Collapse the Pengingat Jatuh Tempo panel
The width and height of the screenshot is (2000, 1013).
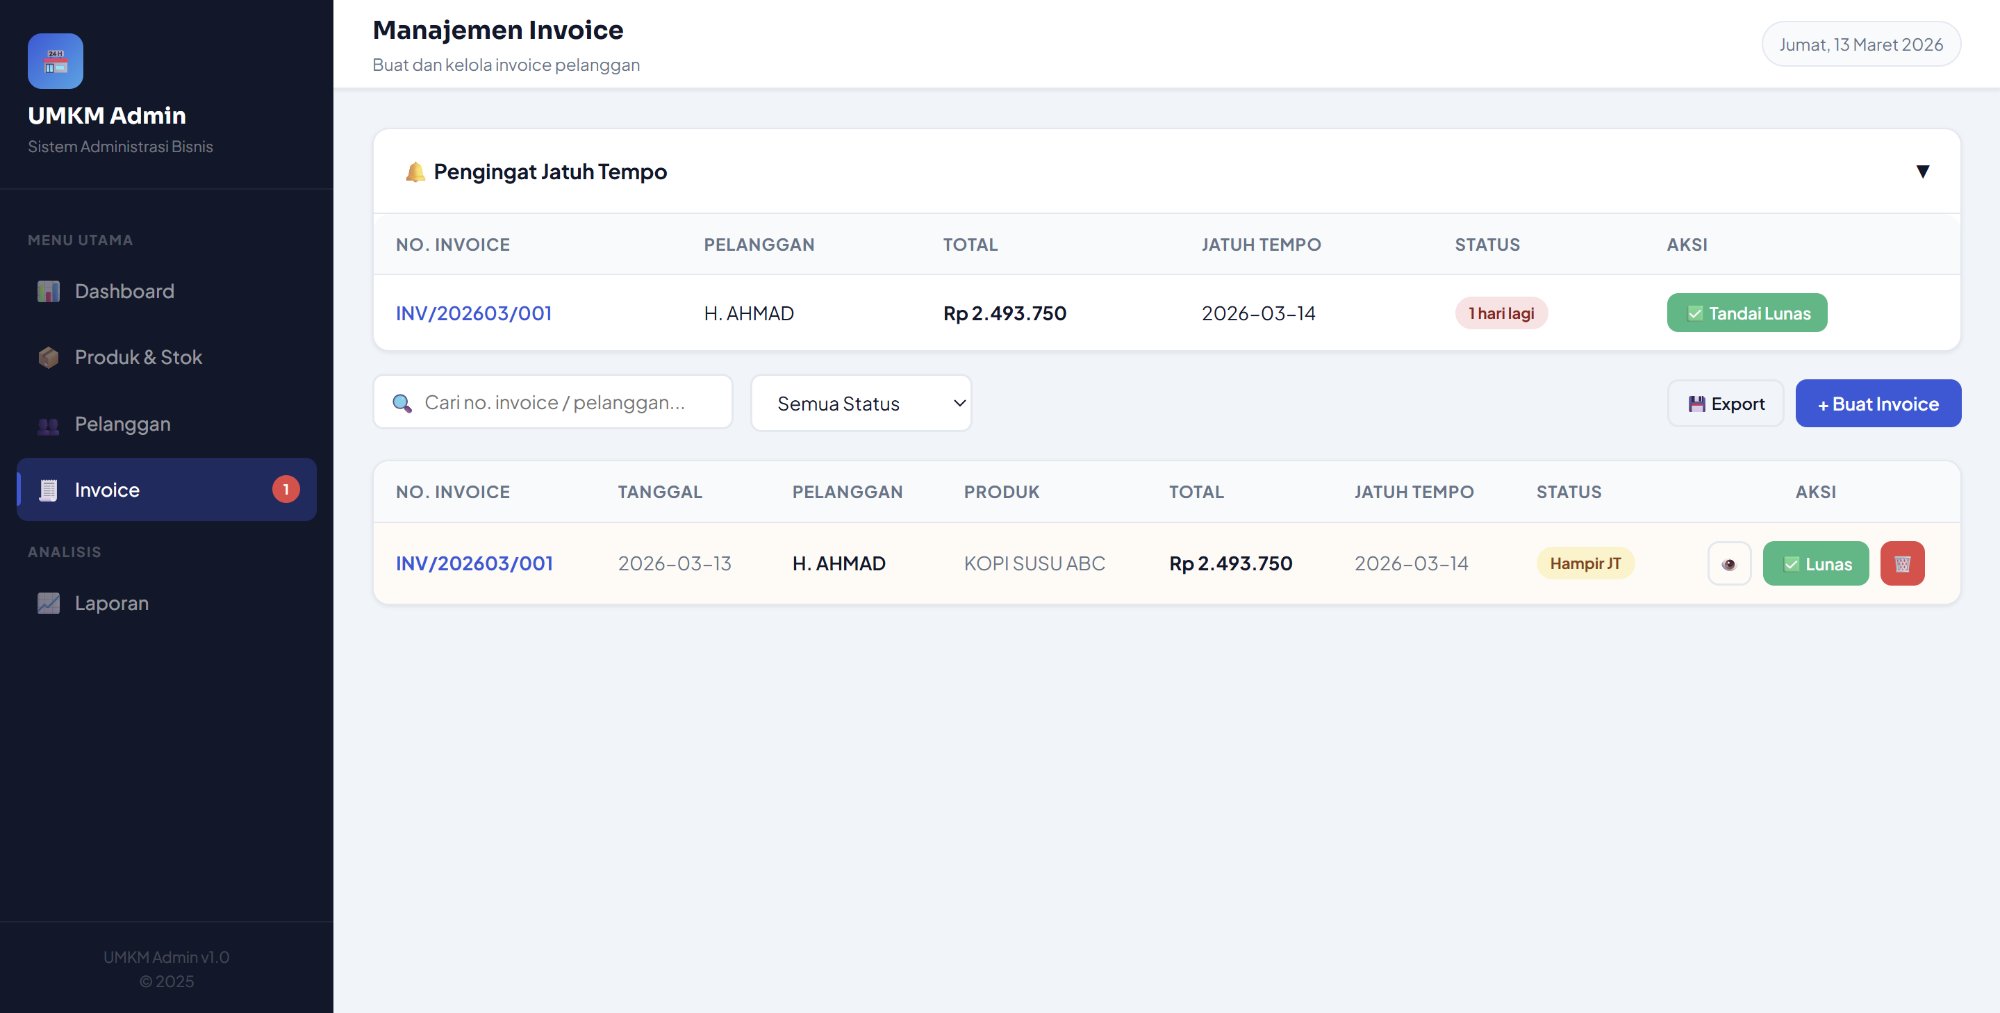tap(1924, 171)
